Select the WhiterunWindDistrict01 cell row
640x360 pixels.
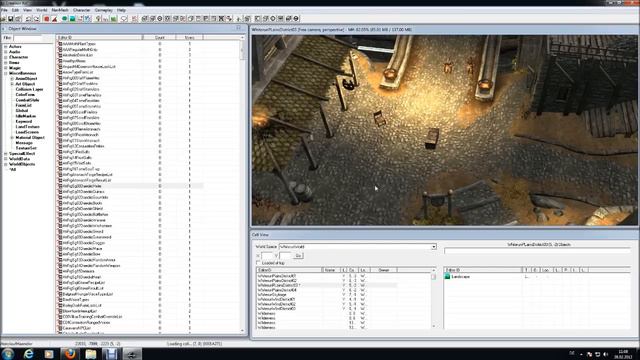click(x=327, y=299)
